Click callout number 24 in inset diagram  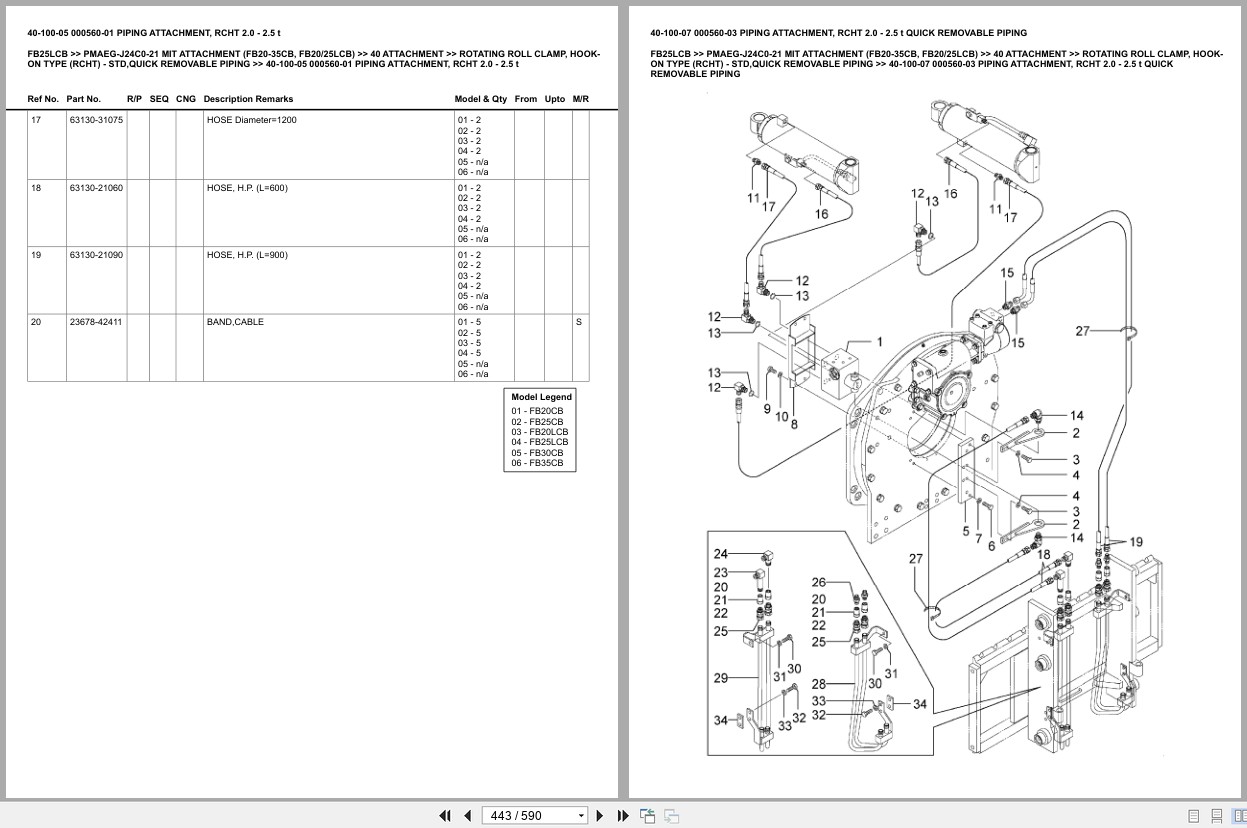coord(721,554)
